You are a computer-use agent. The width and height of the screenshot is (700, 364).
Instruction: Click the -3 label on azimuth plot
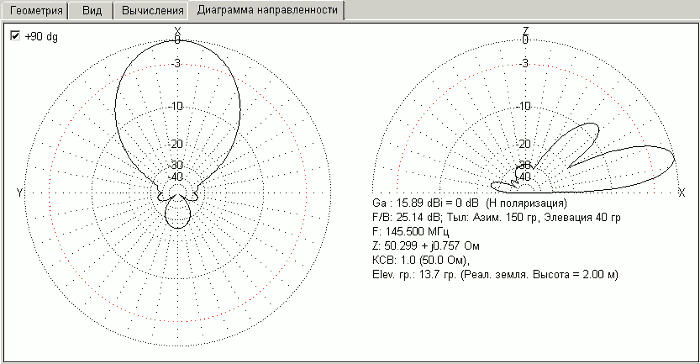click(176, 64)
